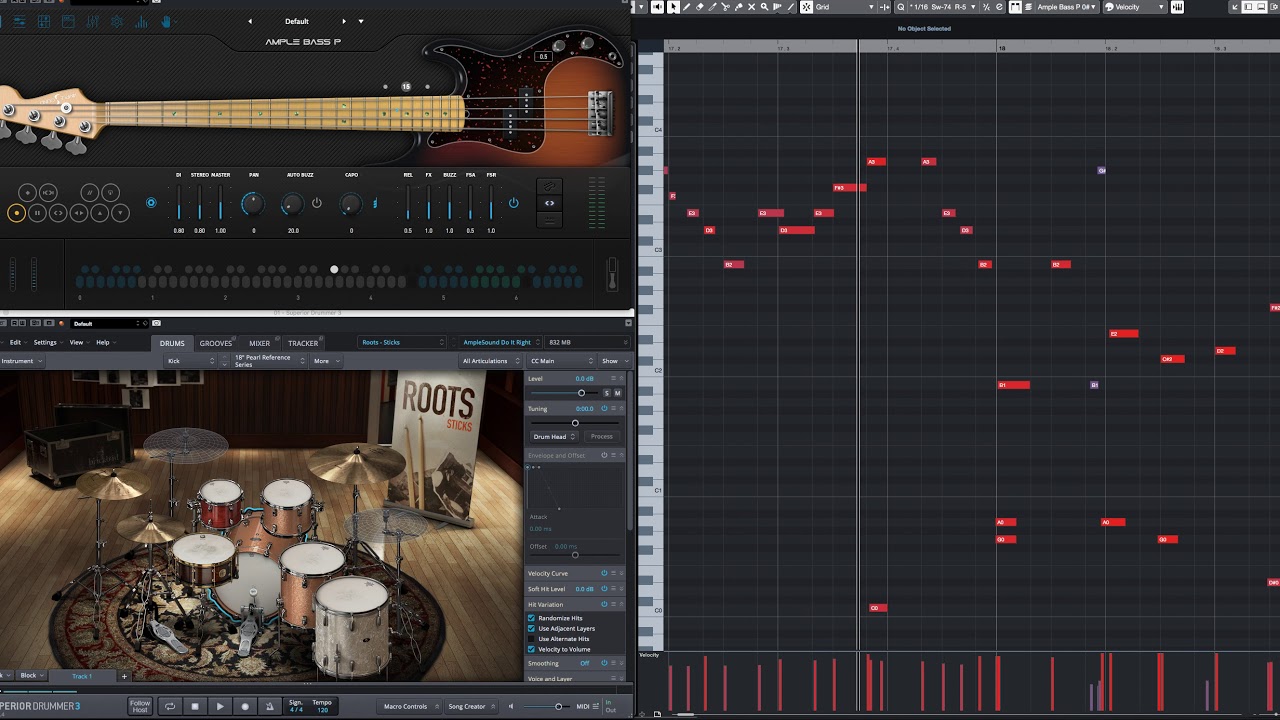Open the Grid snap type dropdown
Viewport: 1280px width, 720px height.
click(846, 7)
